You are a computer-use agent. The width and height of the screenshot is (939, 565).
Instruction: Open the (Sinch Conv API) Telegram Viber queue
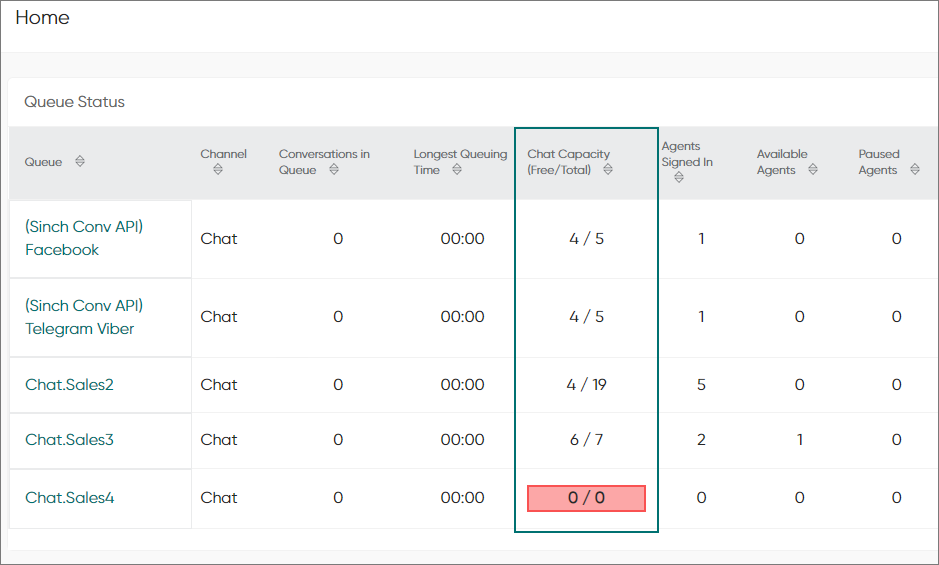pos(84,317)
